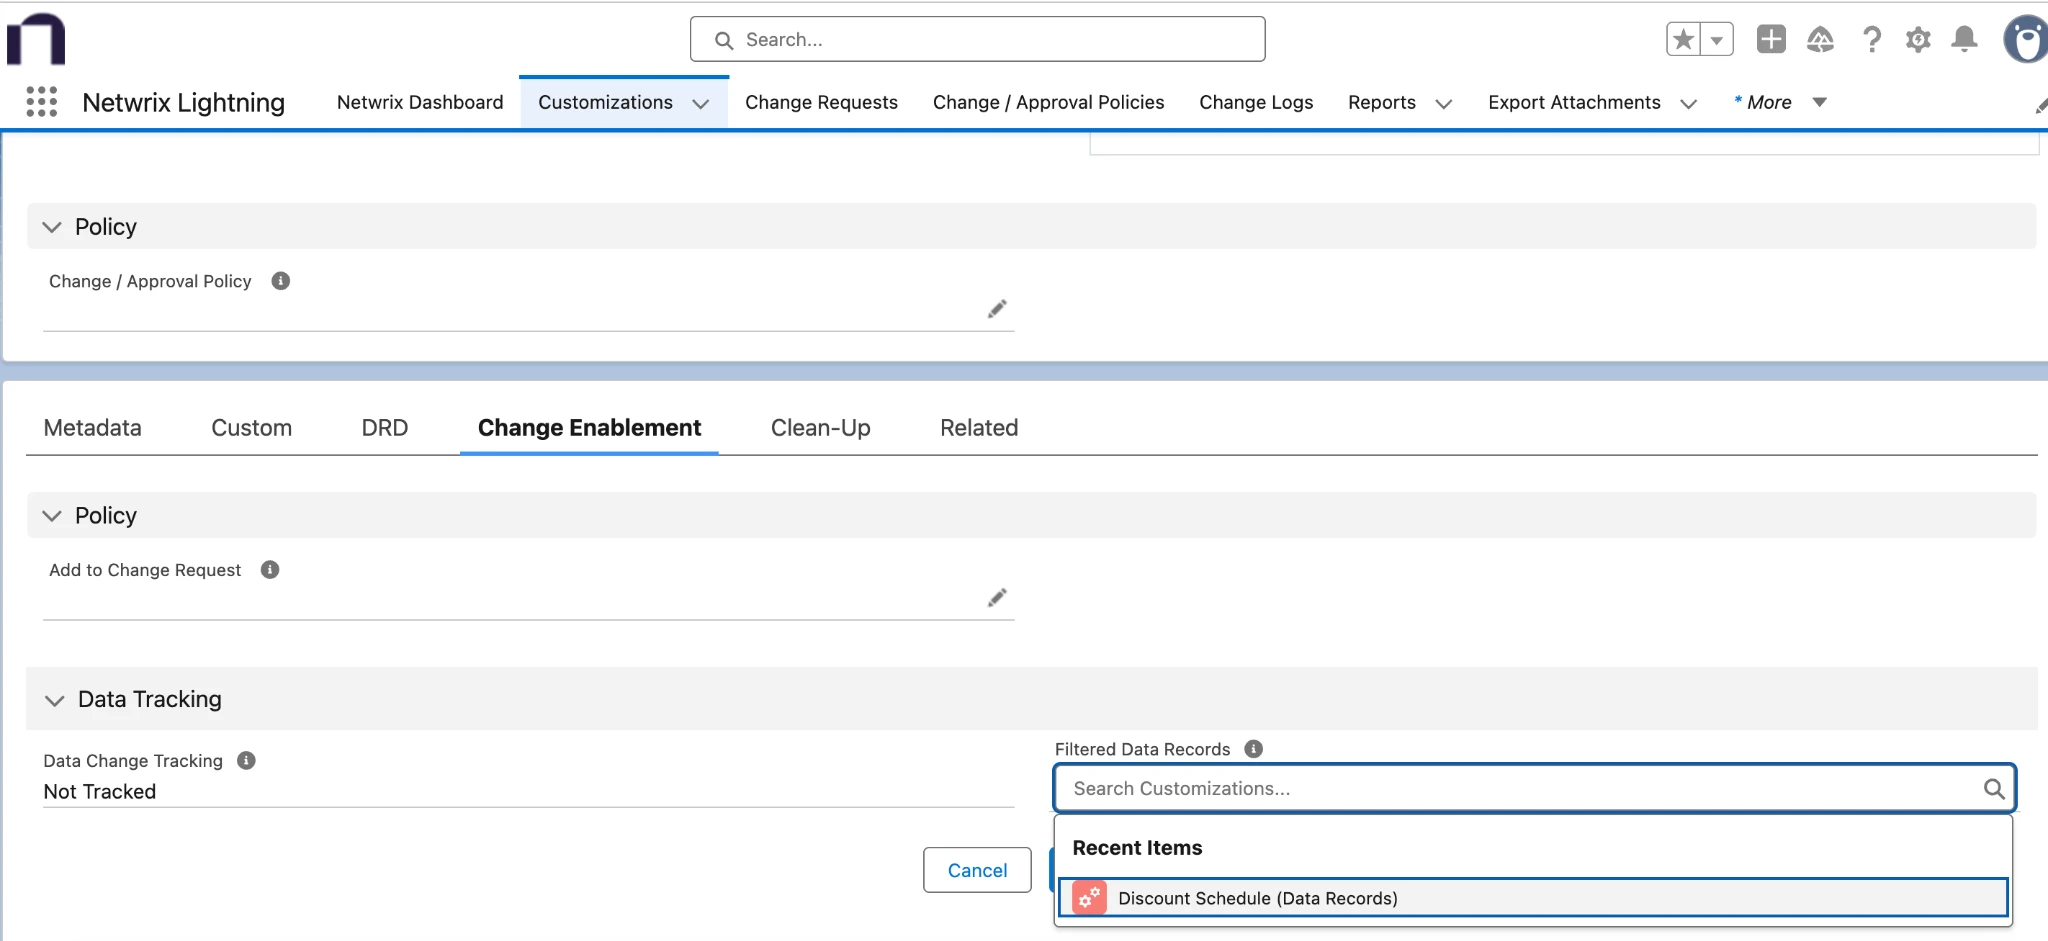The image size is (2048, 941).
Task: Open the Customizations tab dropdown chevron
Action: click(x=698, y=102)
